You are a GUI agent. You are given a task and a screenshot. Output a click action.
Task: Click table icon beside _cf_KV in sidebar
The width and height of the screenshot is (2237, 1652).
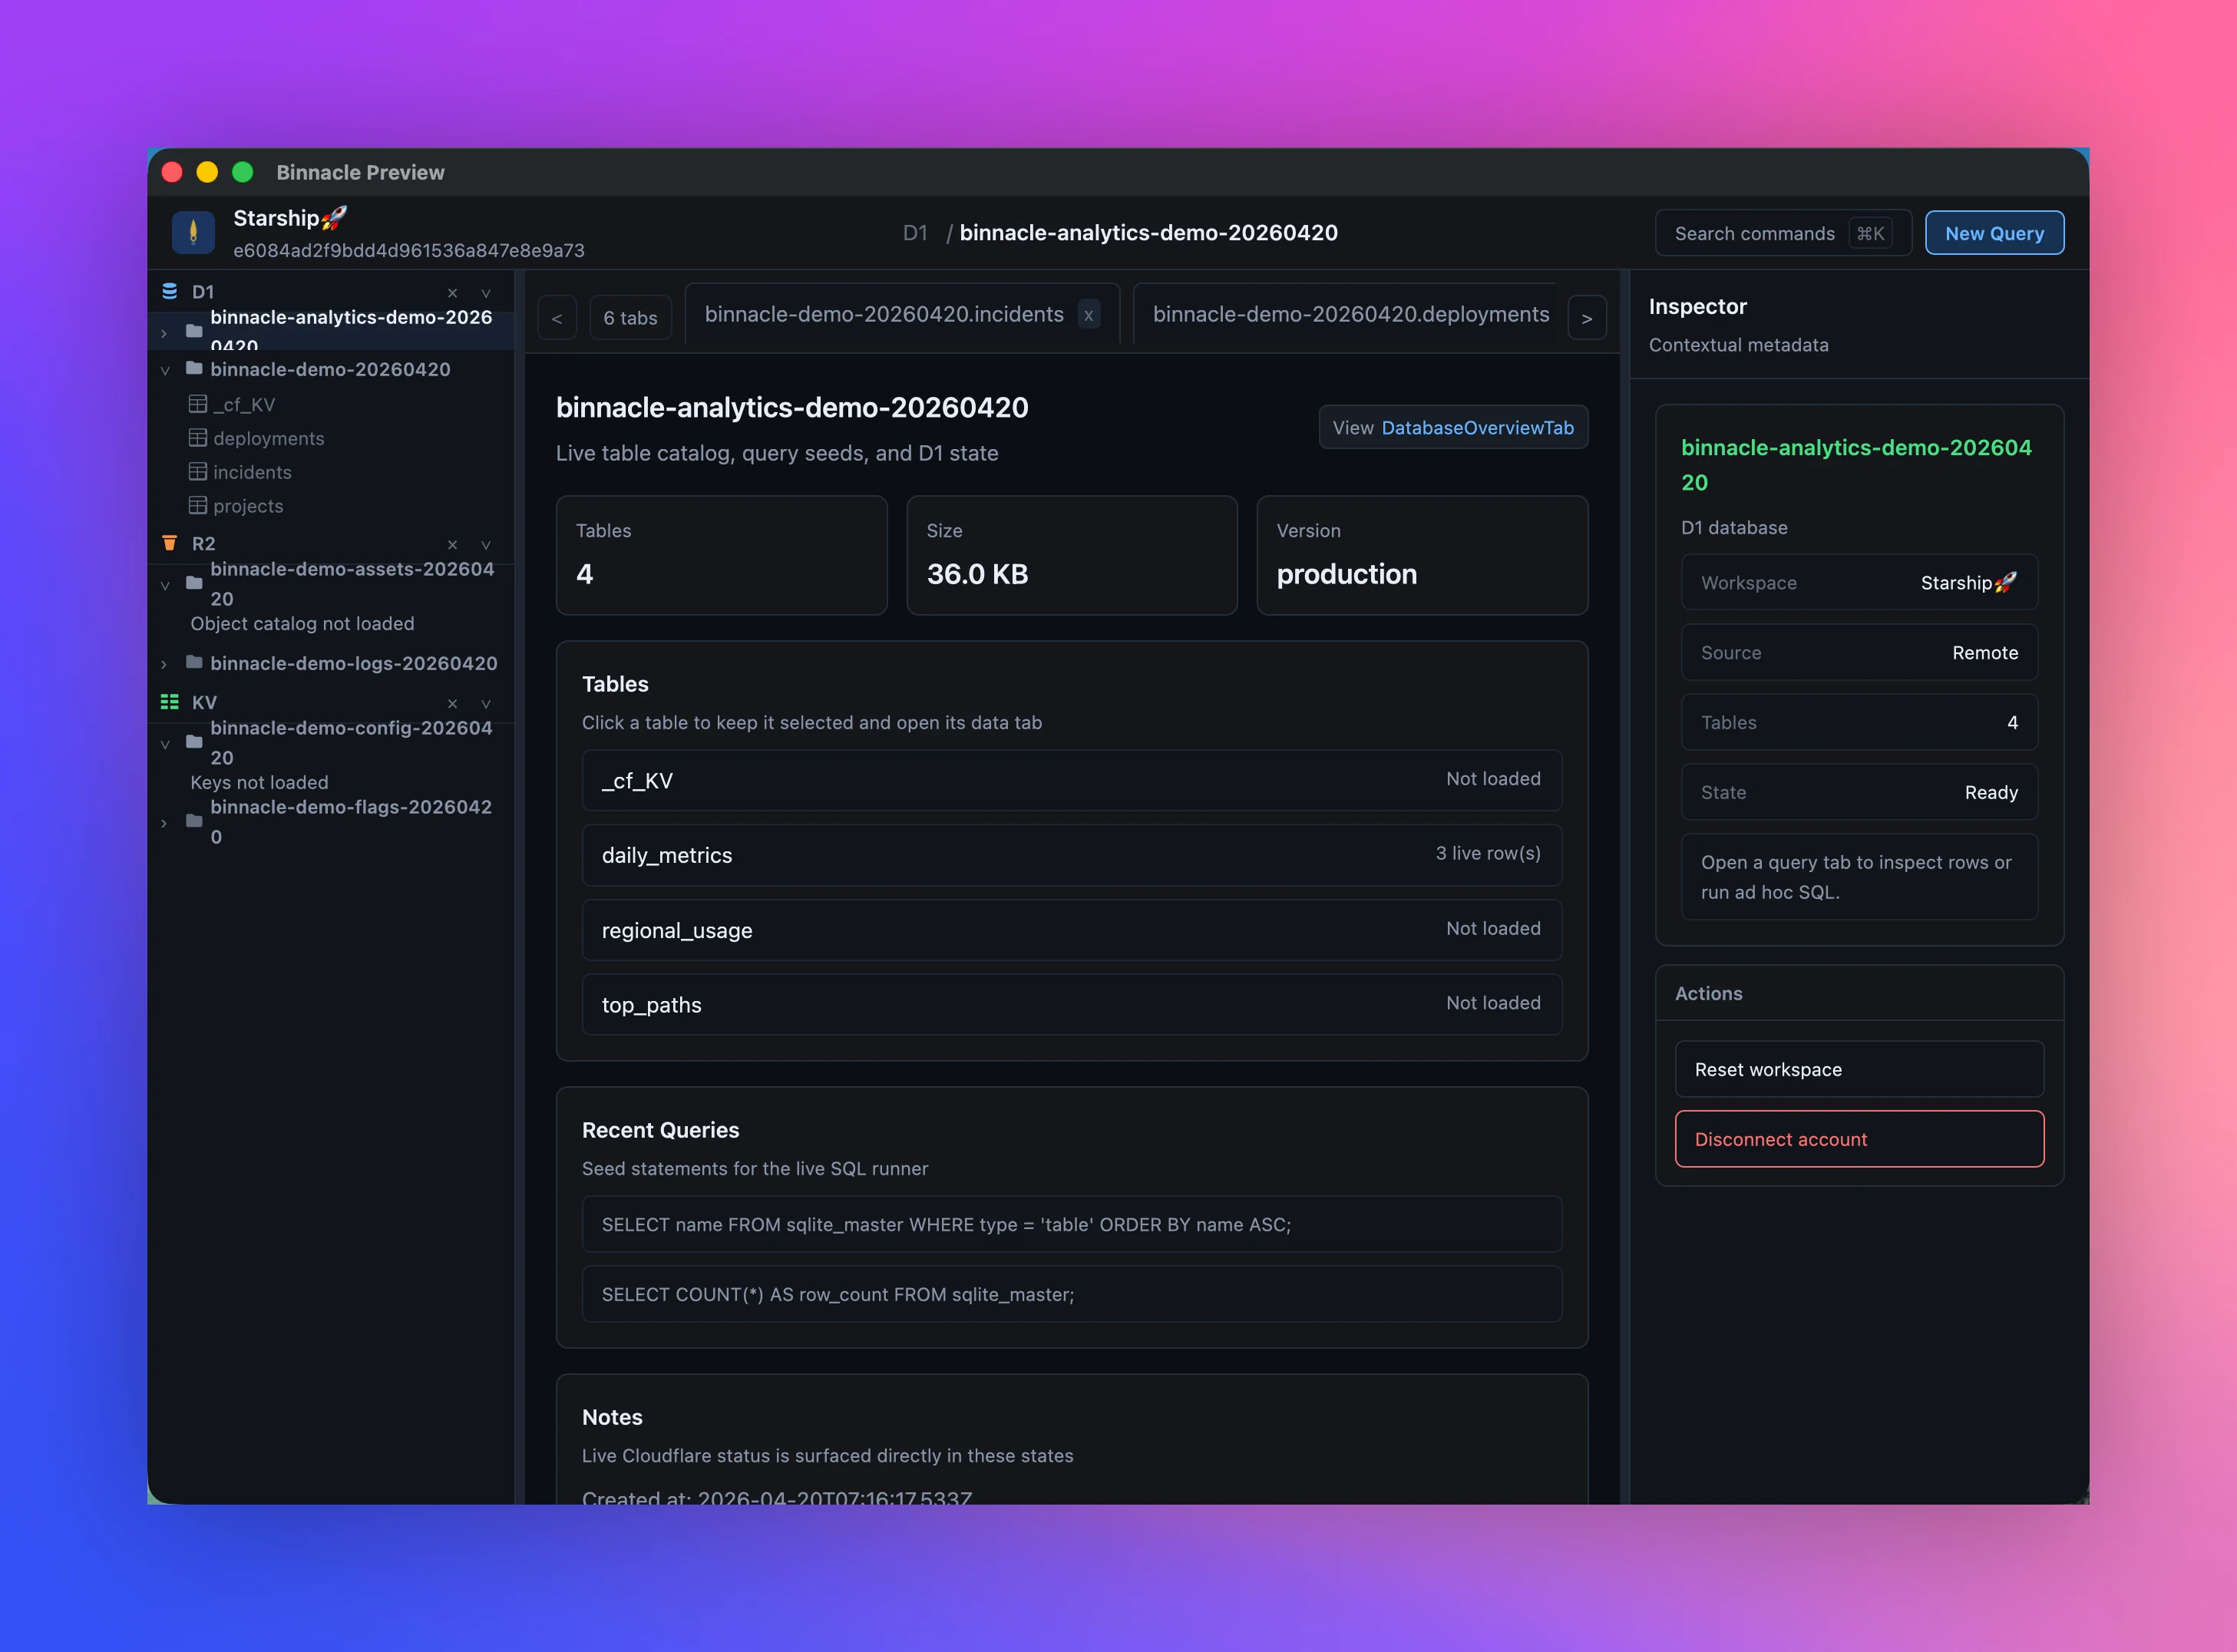click(198, 404)
